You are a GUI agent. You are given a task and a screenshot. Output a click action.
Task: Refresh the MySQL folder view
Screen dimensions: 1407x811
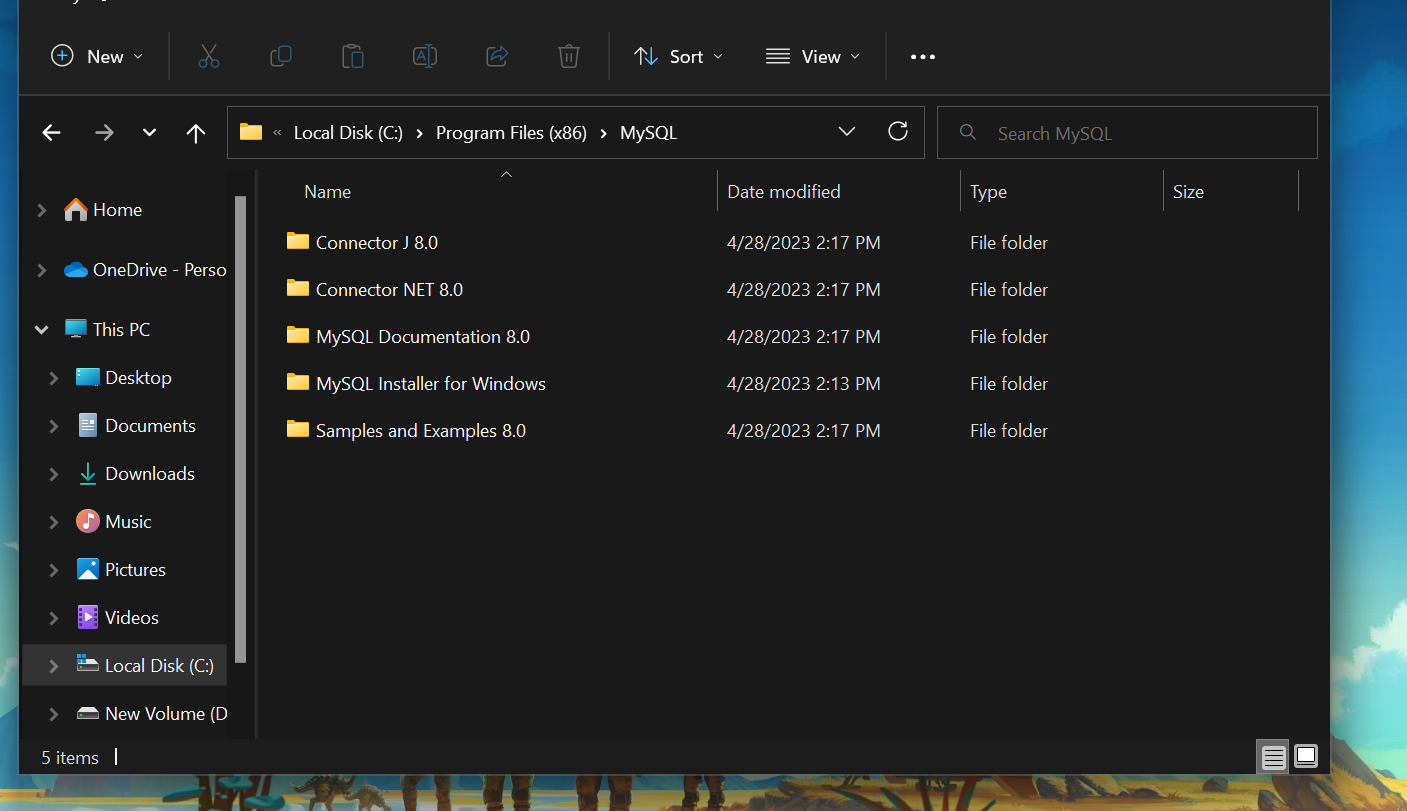pos(898,132)
